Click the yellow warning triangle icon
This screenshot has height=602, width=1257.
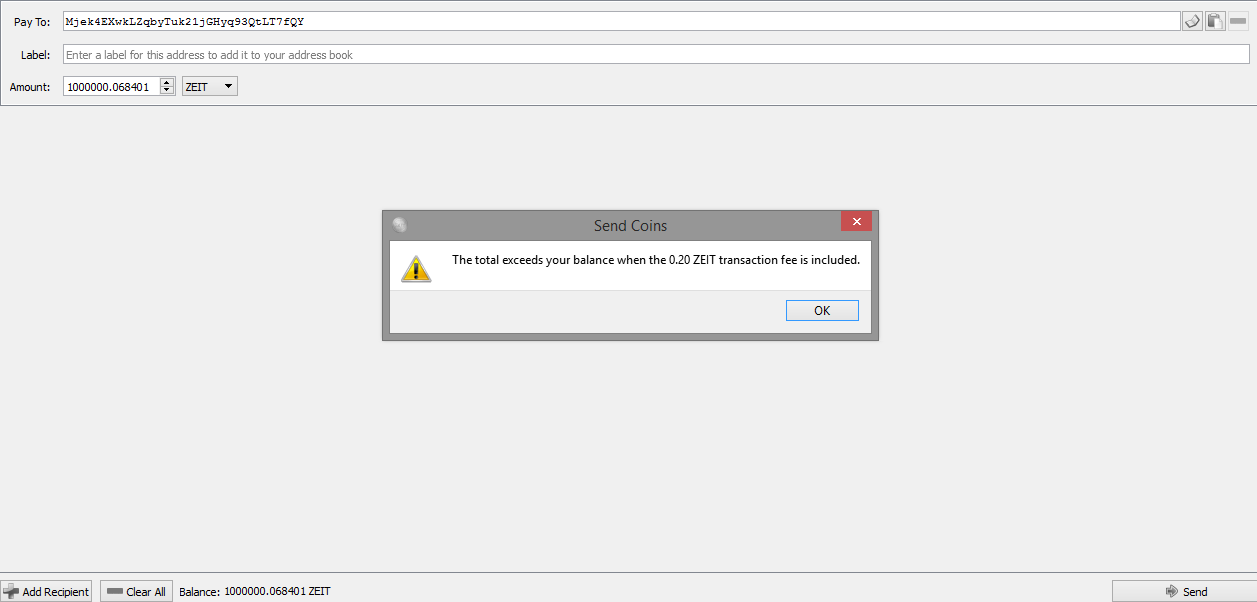point(416,268)
